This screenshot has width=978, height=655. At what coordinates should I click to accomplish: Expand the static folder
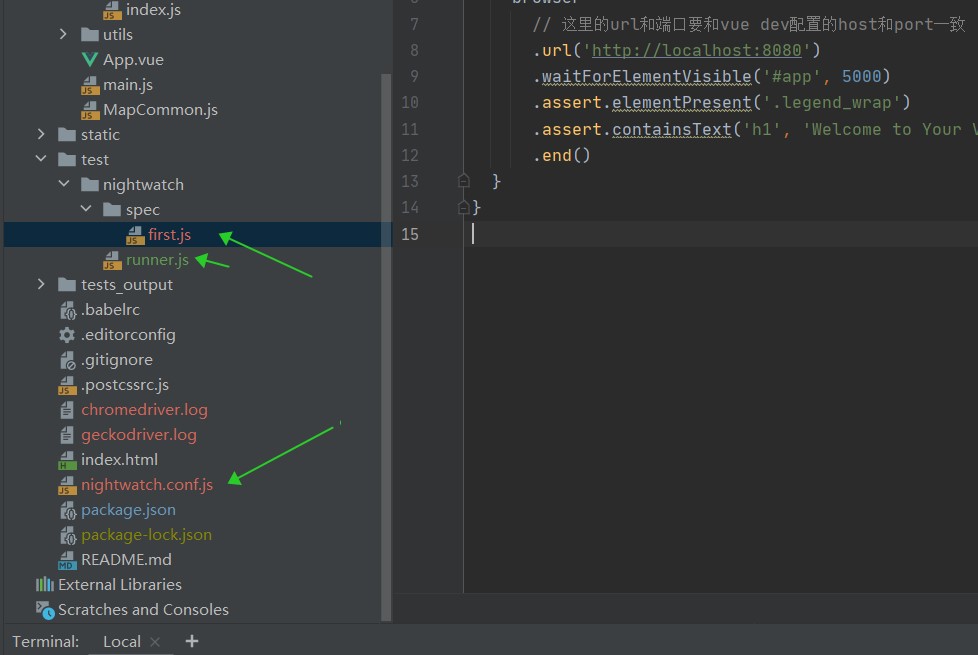coord(41,134)
